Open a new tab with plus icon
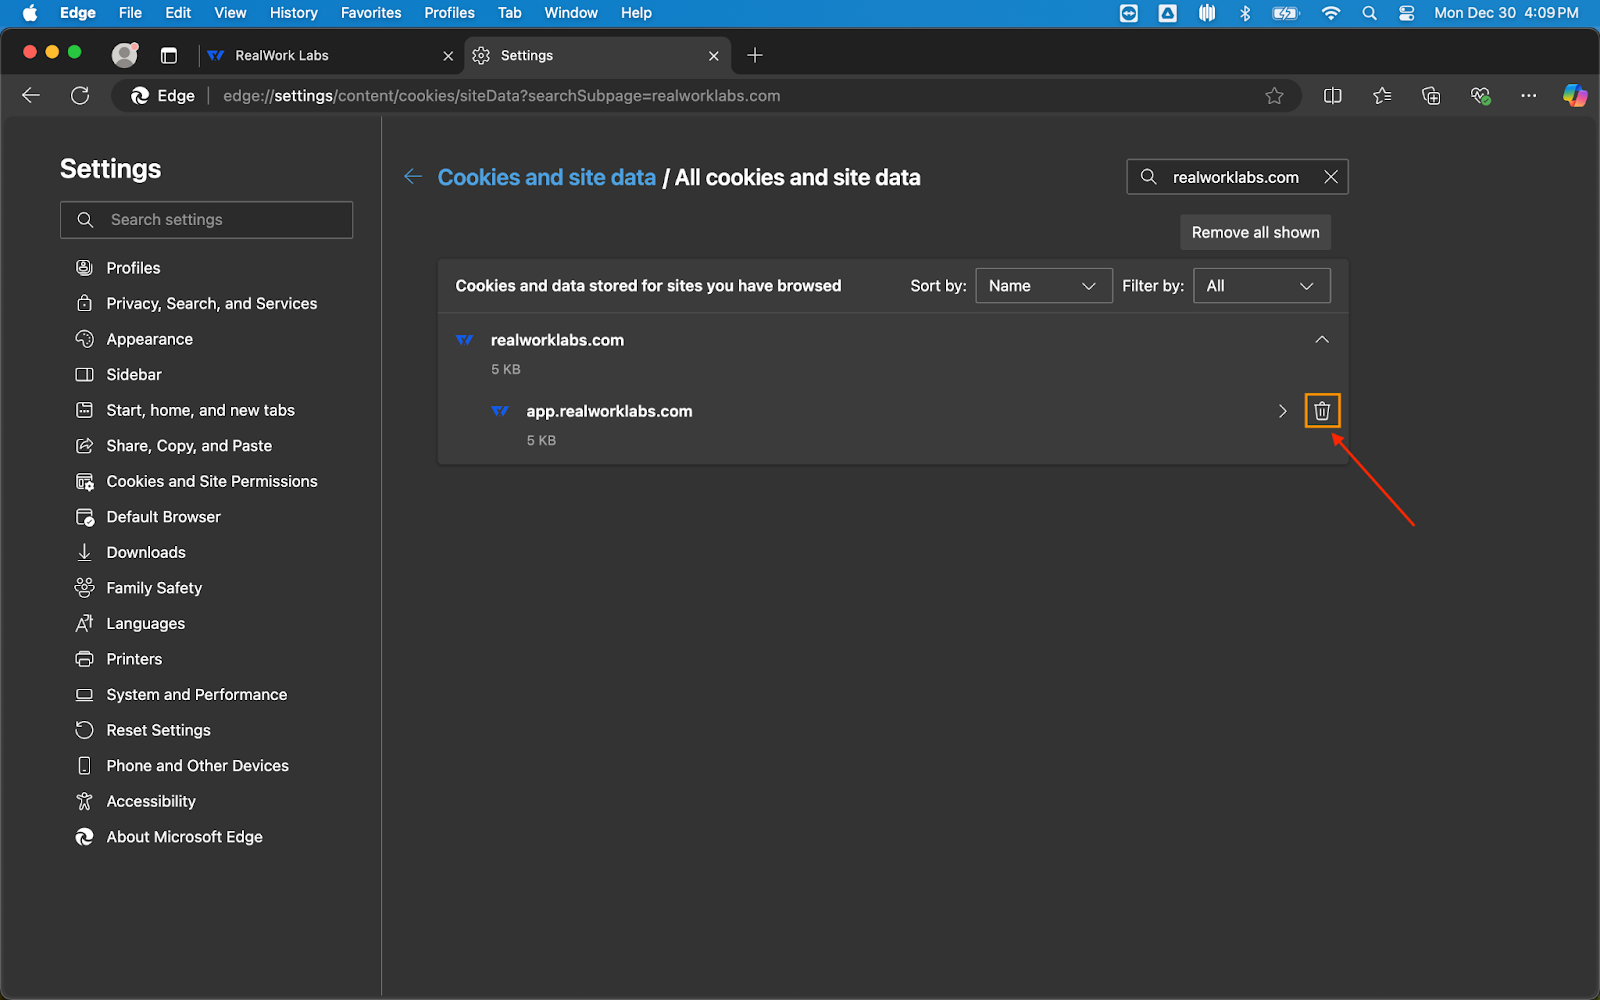 pyautogui.click(x=755, y=56)
